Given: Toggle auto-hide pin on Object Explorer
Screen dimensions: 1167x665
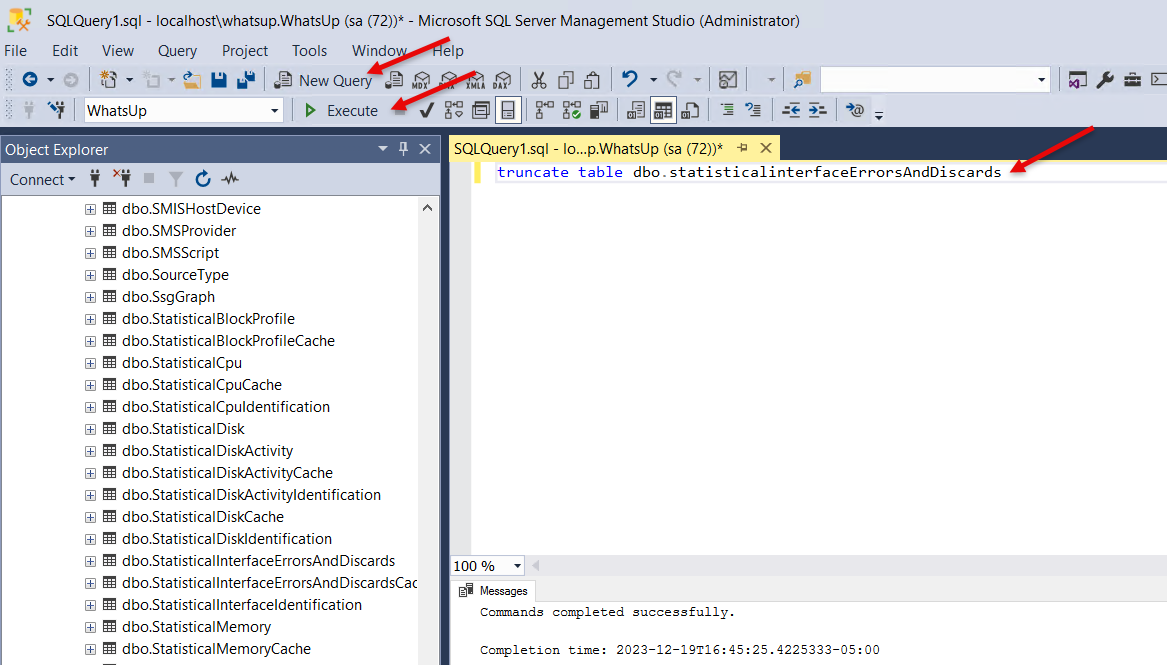Looking at the screenshot, I should [x=404, y=149].
